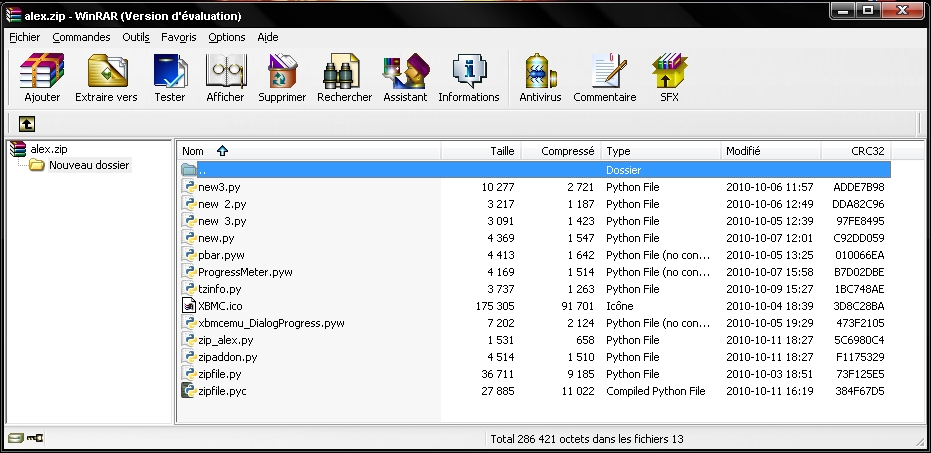931x453 pixels.
Task: Select the zipfile.pyc file row
Action: (x=222, y=391)
